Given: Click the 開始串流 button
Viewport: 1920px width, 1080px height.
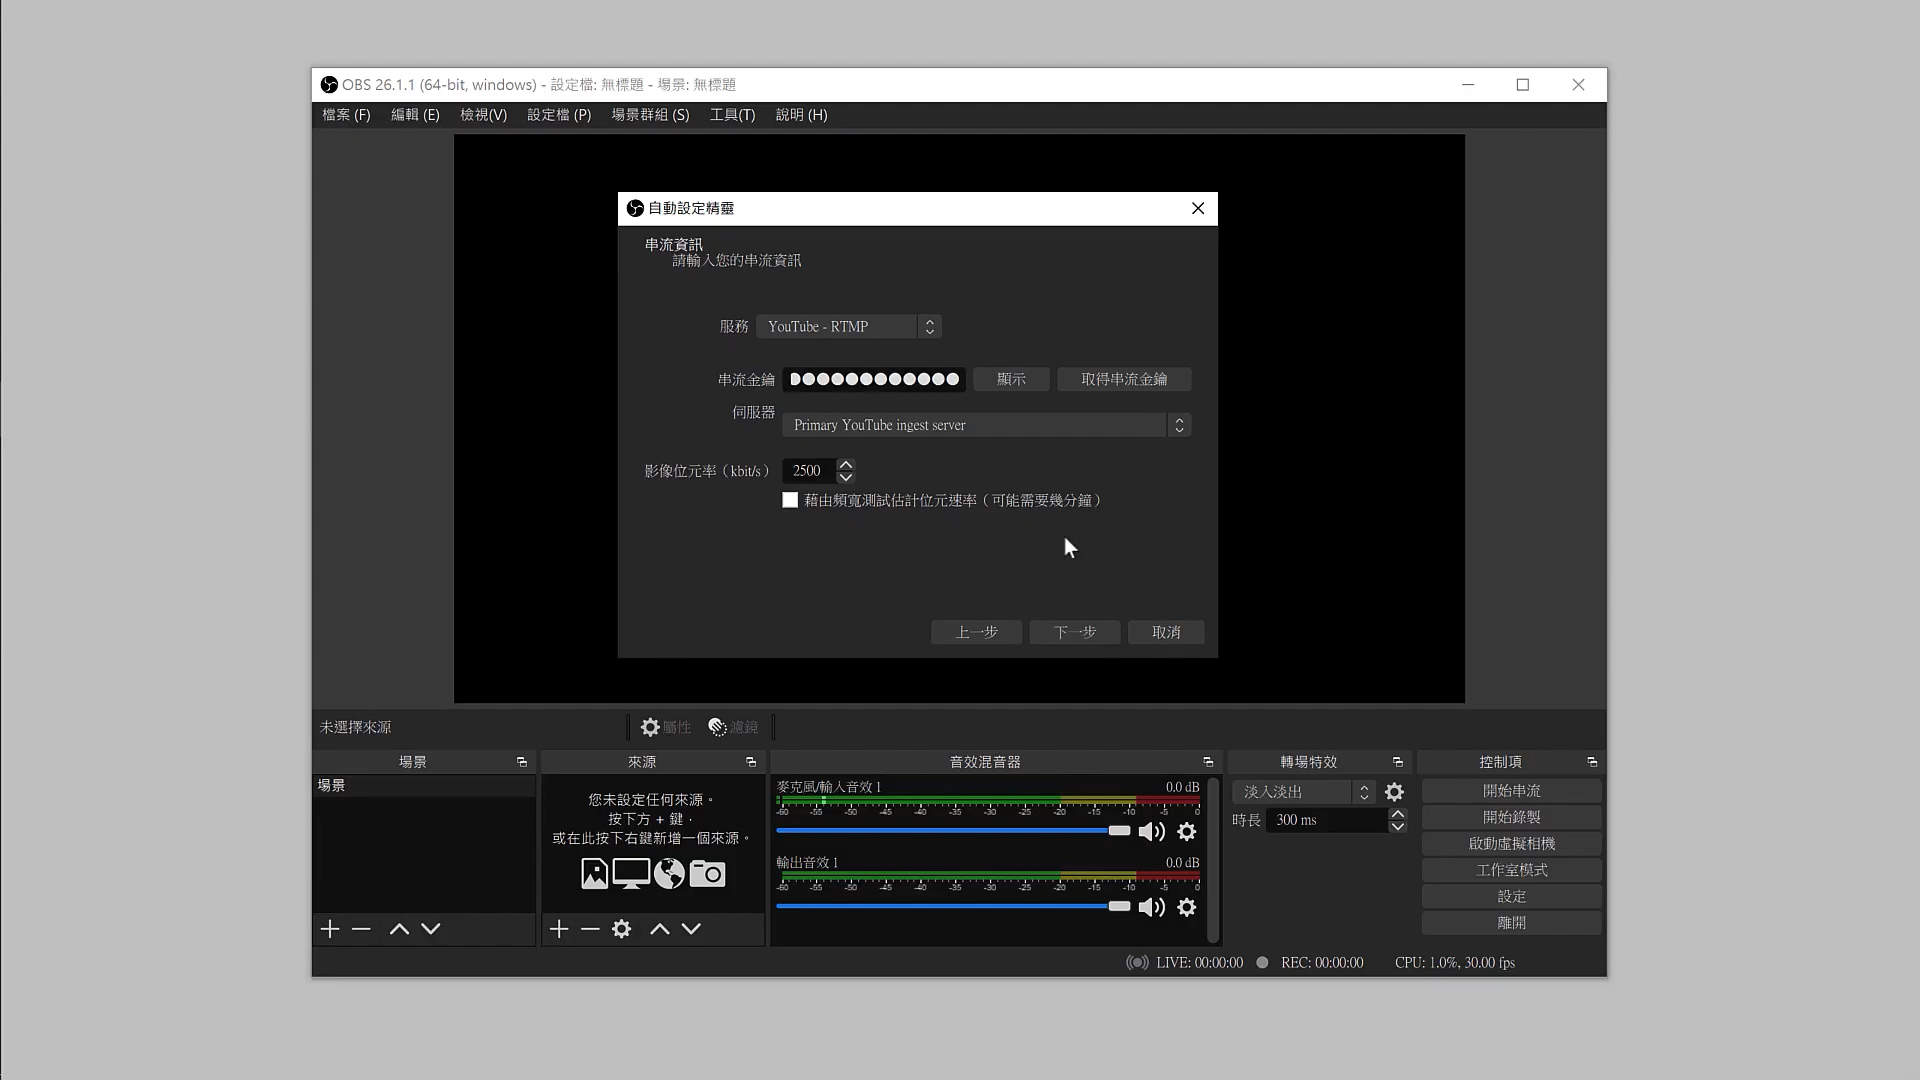Looking at the screenshot, I should 1511,791.
